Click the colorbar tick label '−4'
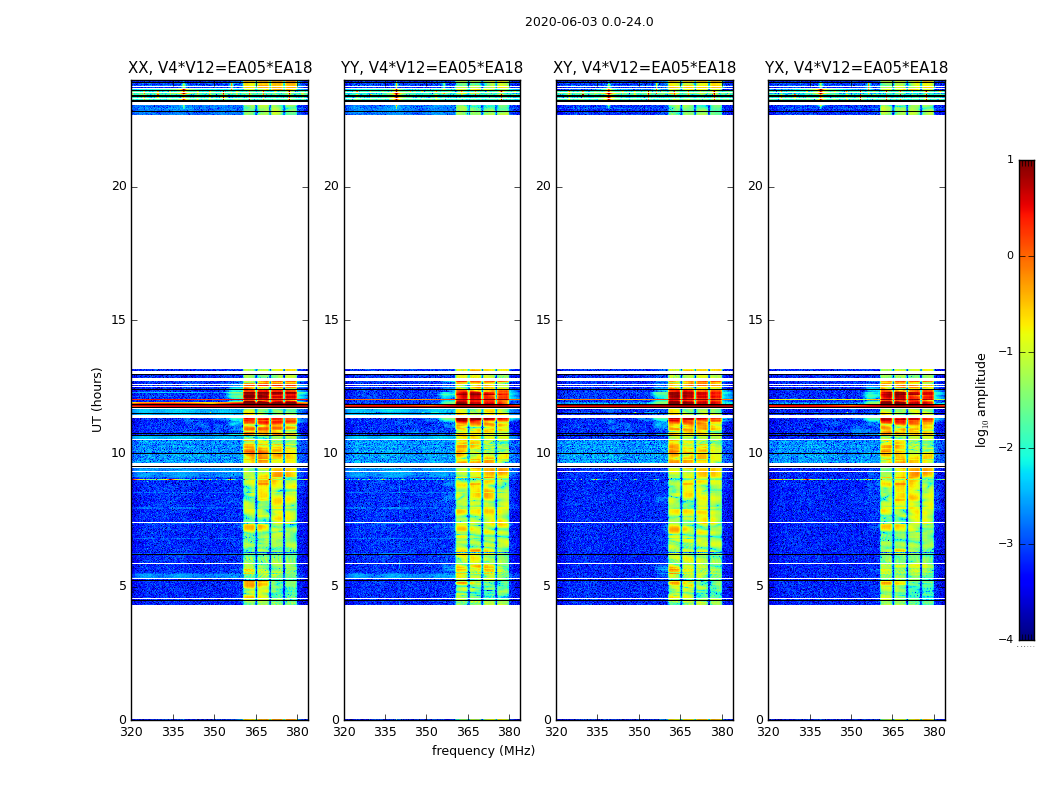The image size is (1050, 800). [1007, 640]
